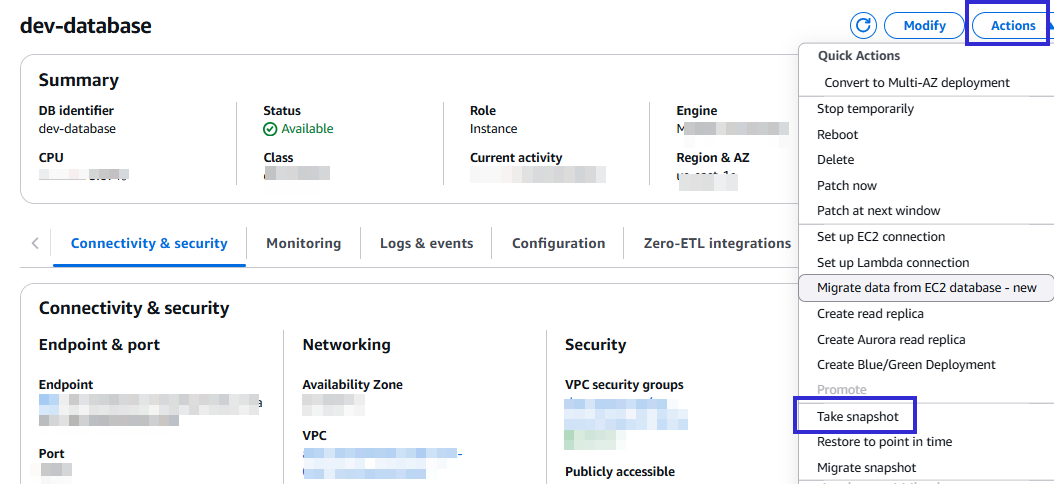
Task: Select Create Blue/Green Deployment
Action: (906, 365)
